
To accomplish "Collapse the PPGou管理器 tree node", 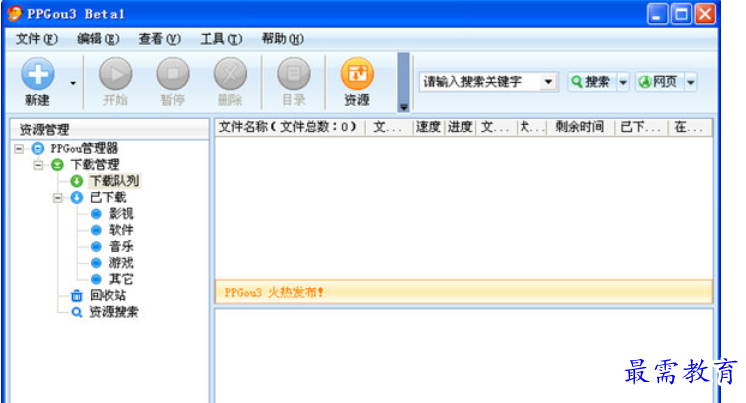I will point(19,149).
